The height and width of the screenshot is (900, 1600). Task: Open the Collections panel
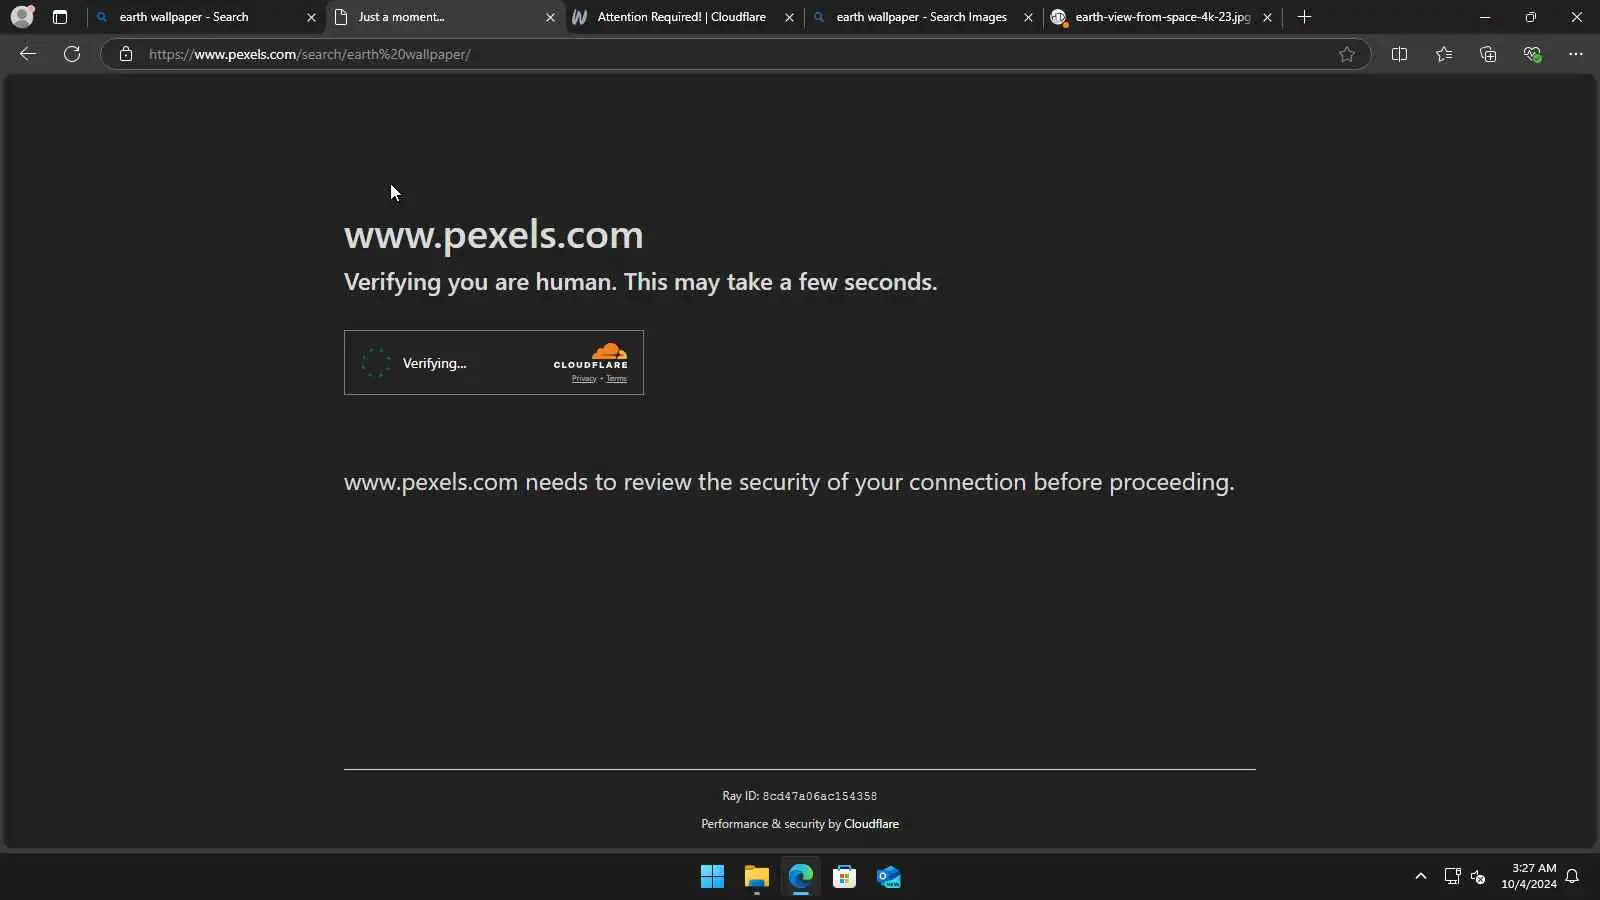1488,54
